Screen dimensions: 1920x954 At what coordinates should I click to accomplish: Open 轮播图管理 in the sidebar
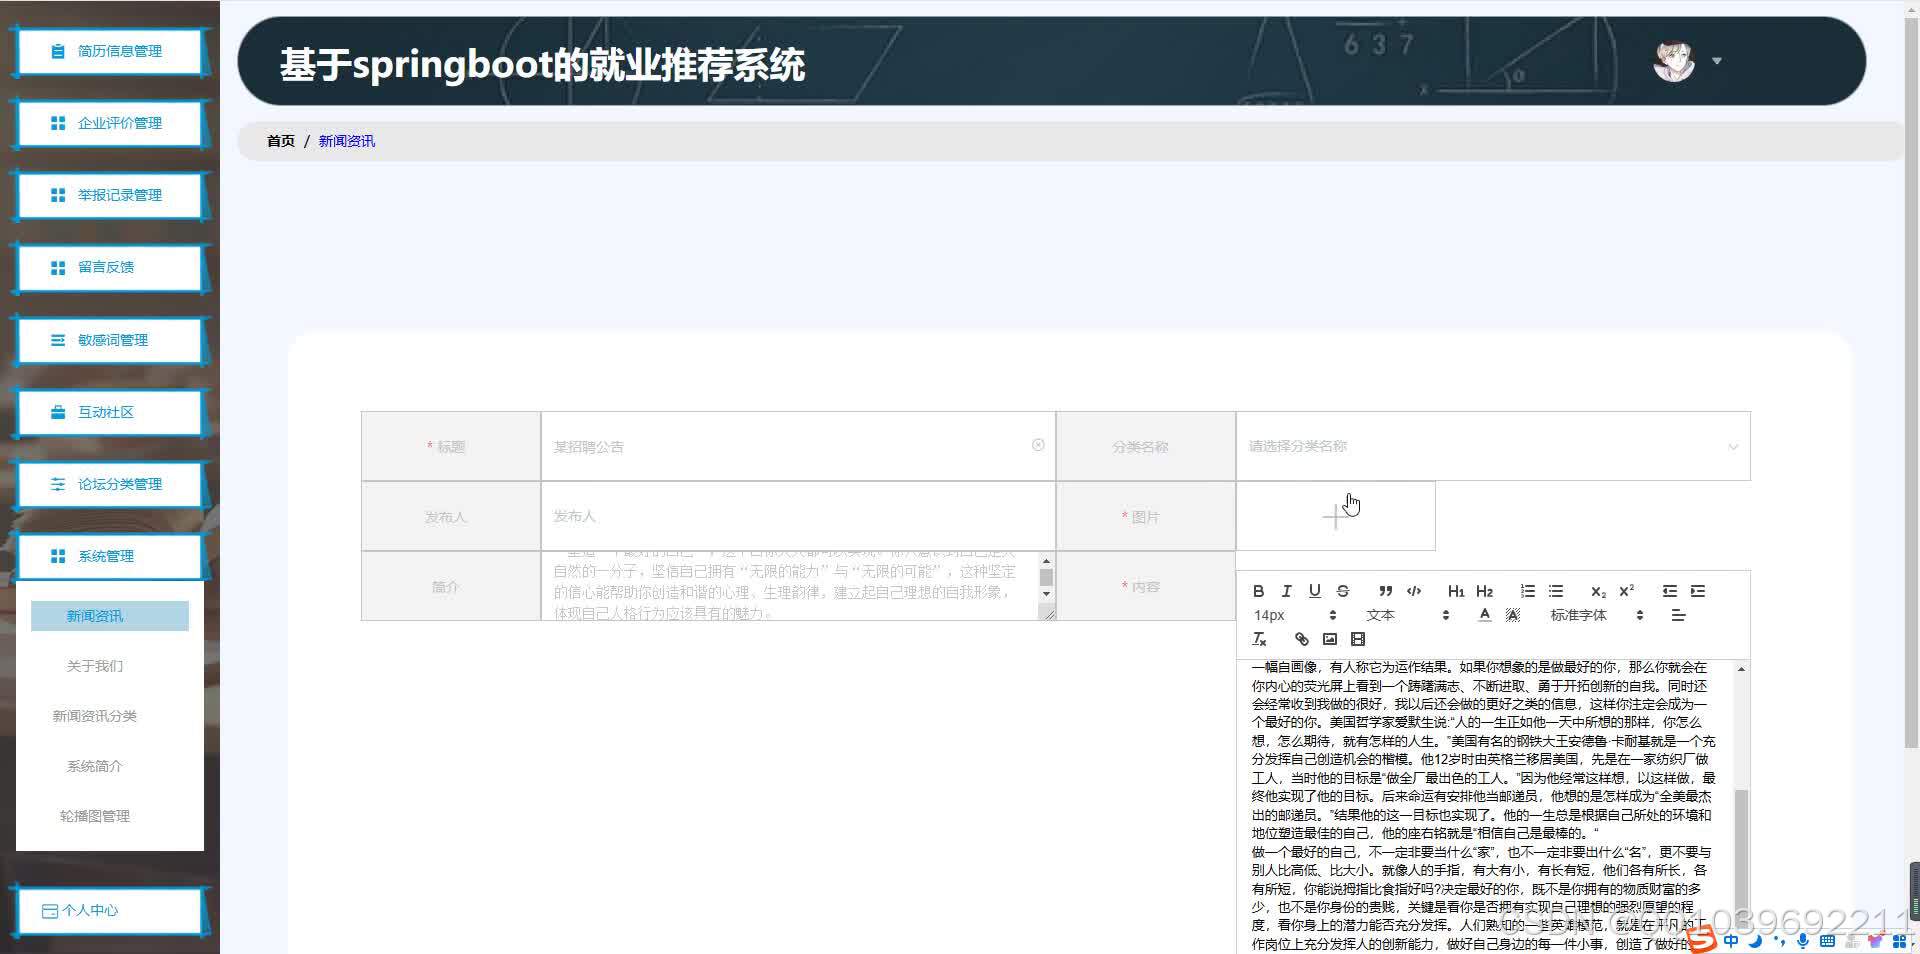click(94, 816)
